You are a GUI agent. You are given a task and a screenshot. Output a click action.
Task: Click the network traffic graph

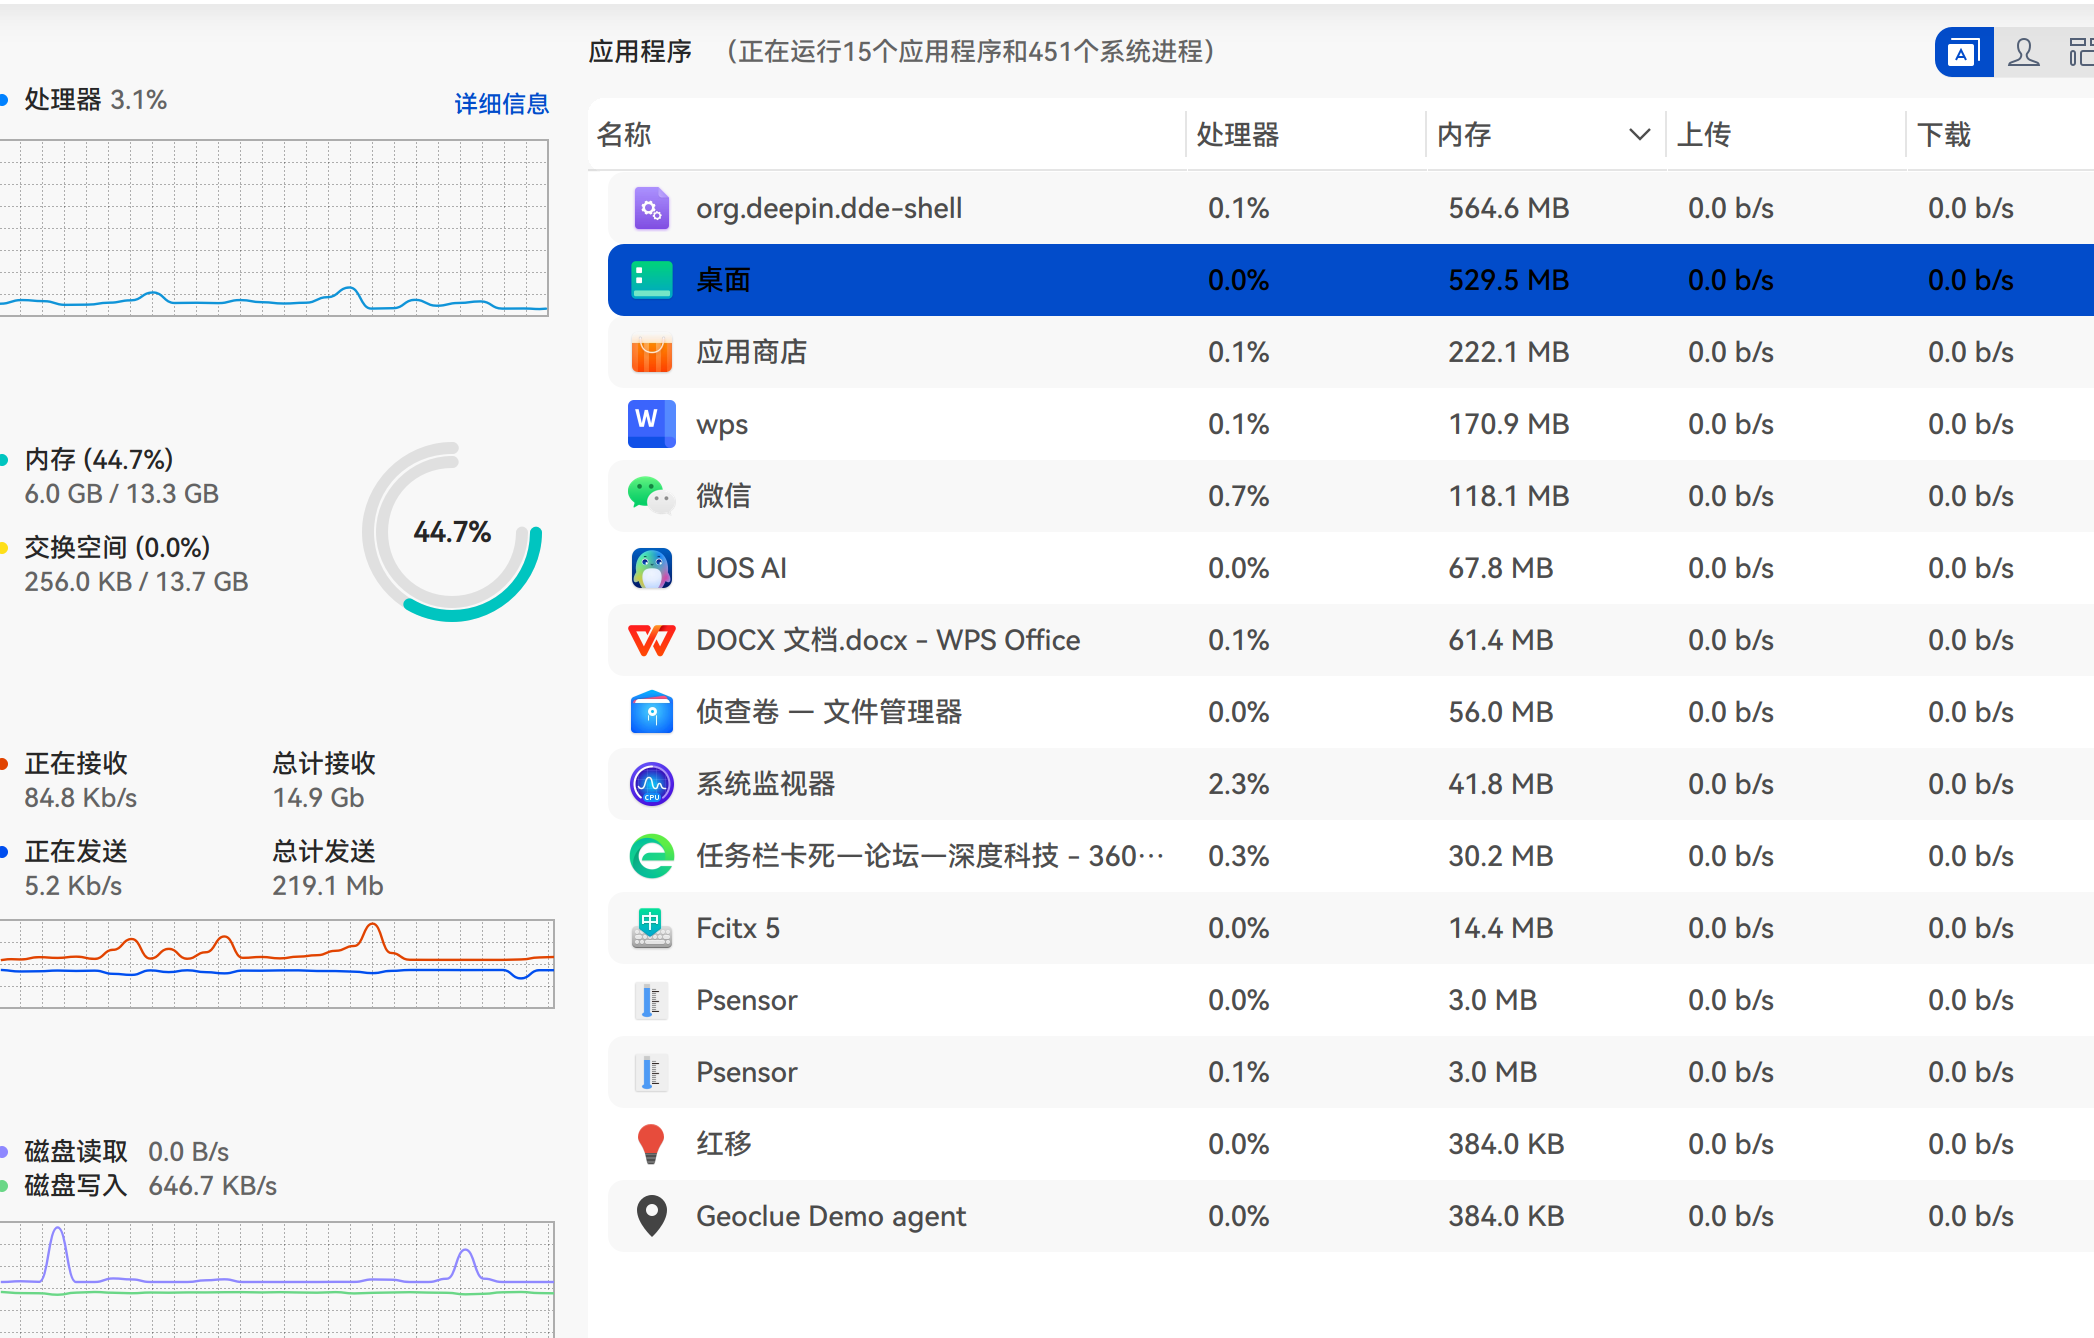277,964
